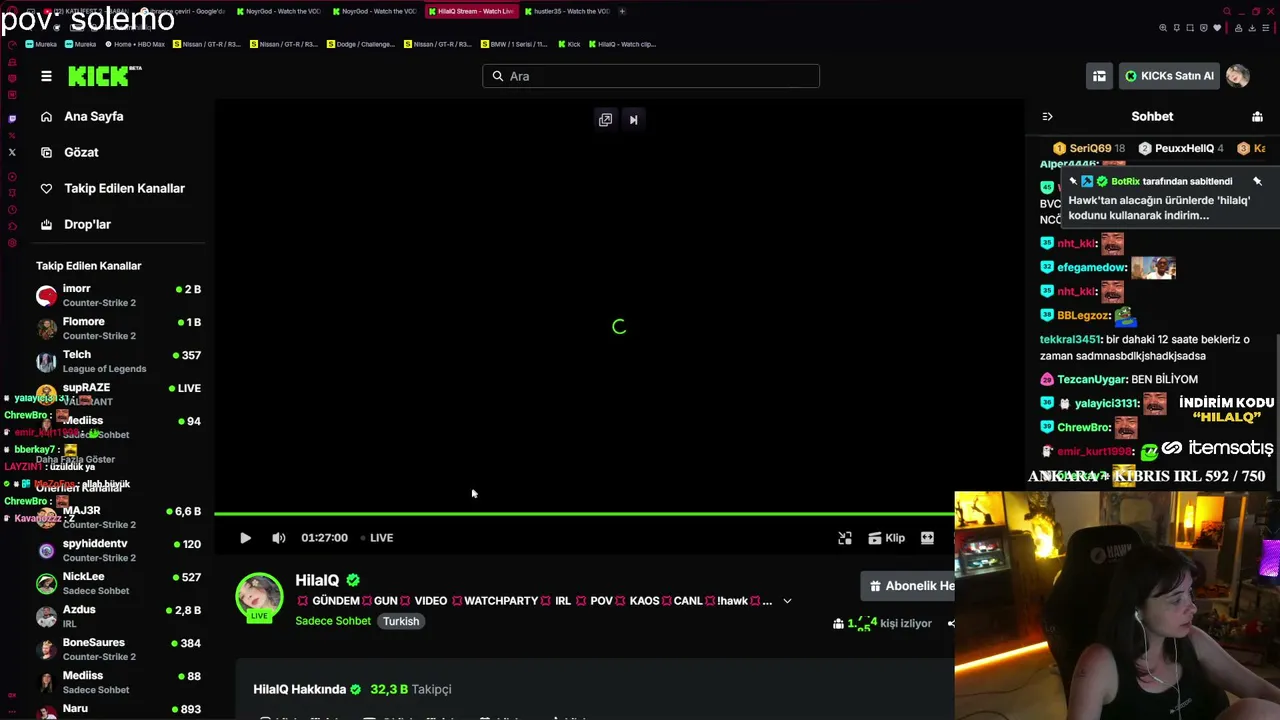Viewport: 1280px width, 720px height.
Task: Open the chat gift leaderboard icon
Action: click(x=1257, y=116)
